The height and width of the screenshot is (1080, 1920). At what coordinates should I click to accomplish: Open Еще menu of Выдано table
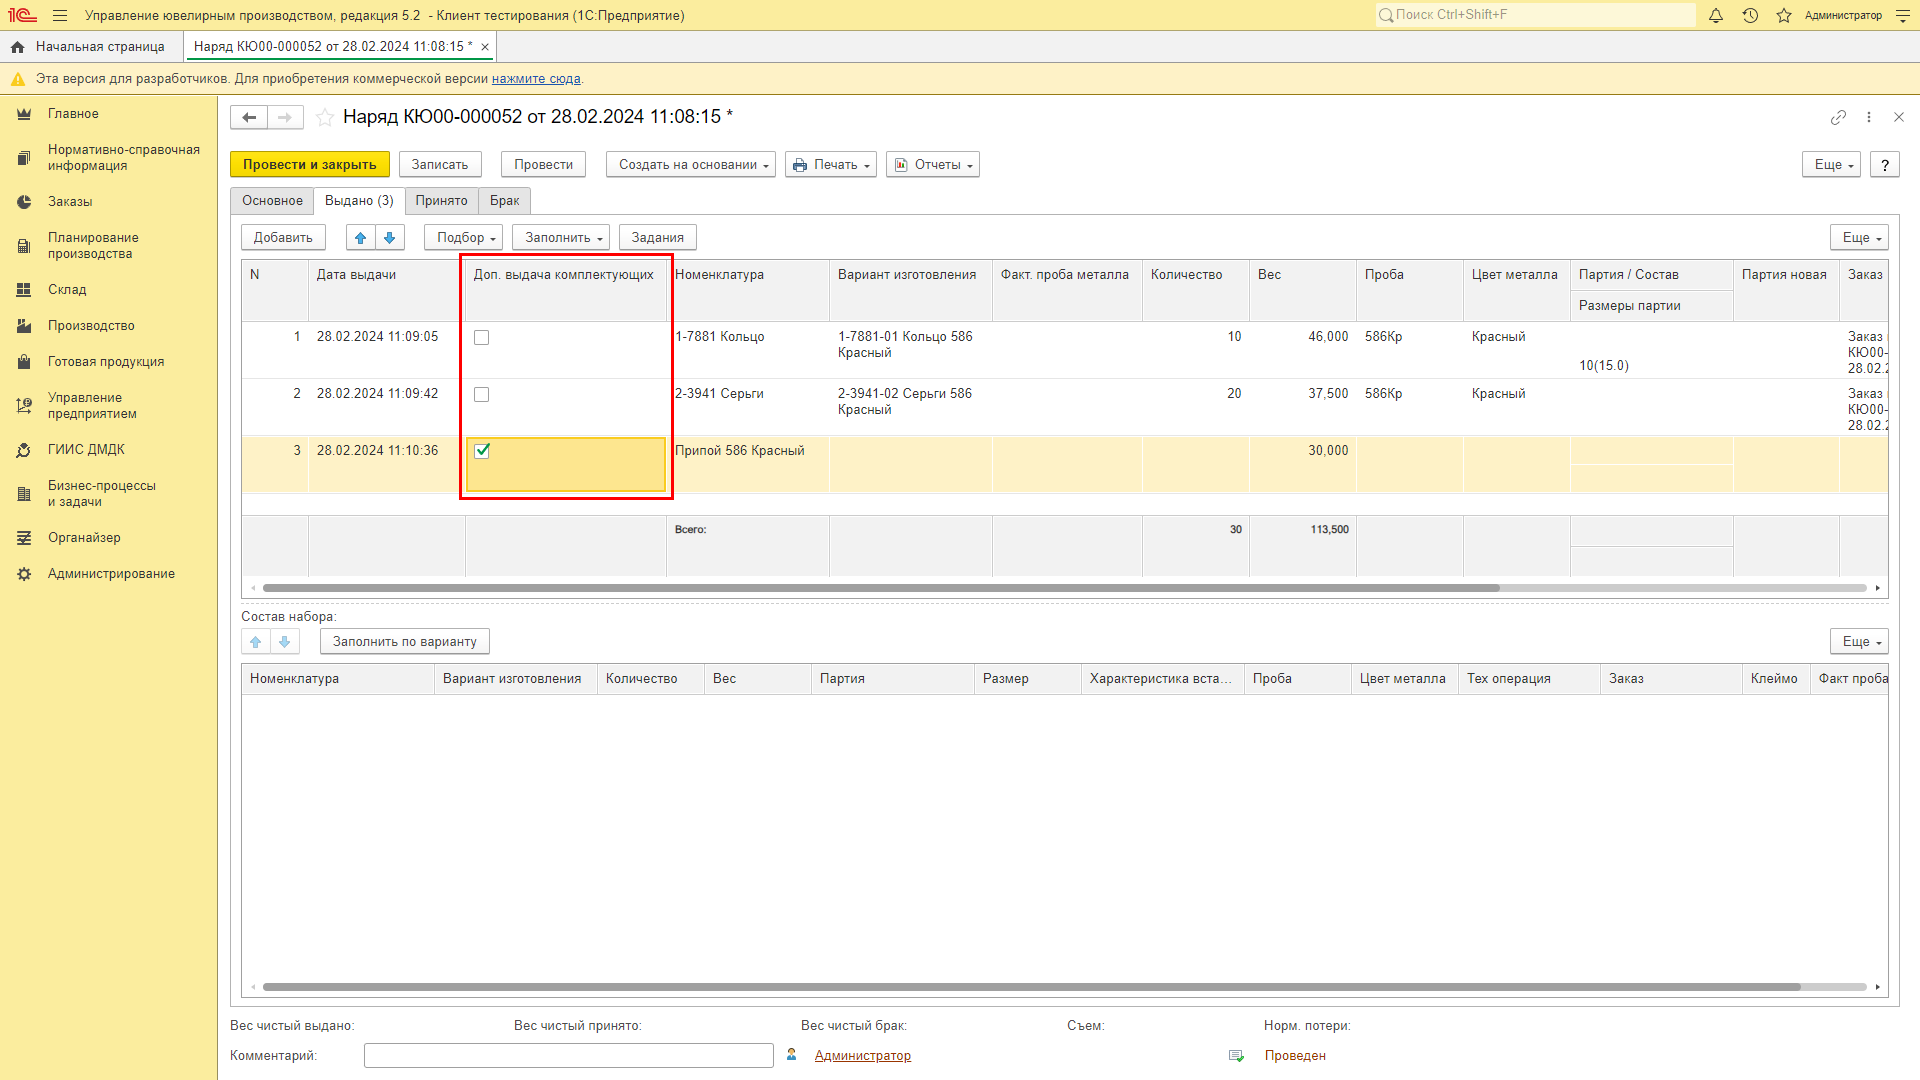(1859, 237)
